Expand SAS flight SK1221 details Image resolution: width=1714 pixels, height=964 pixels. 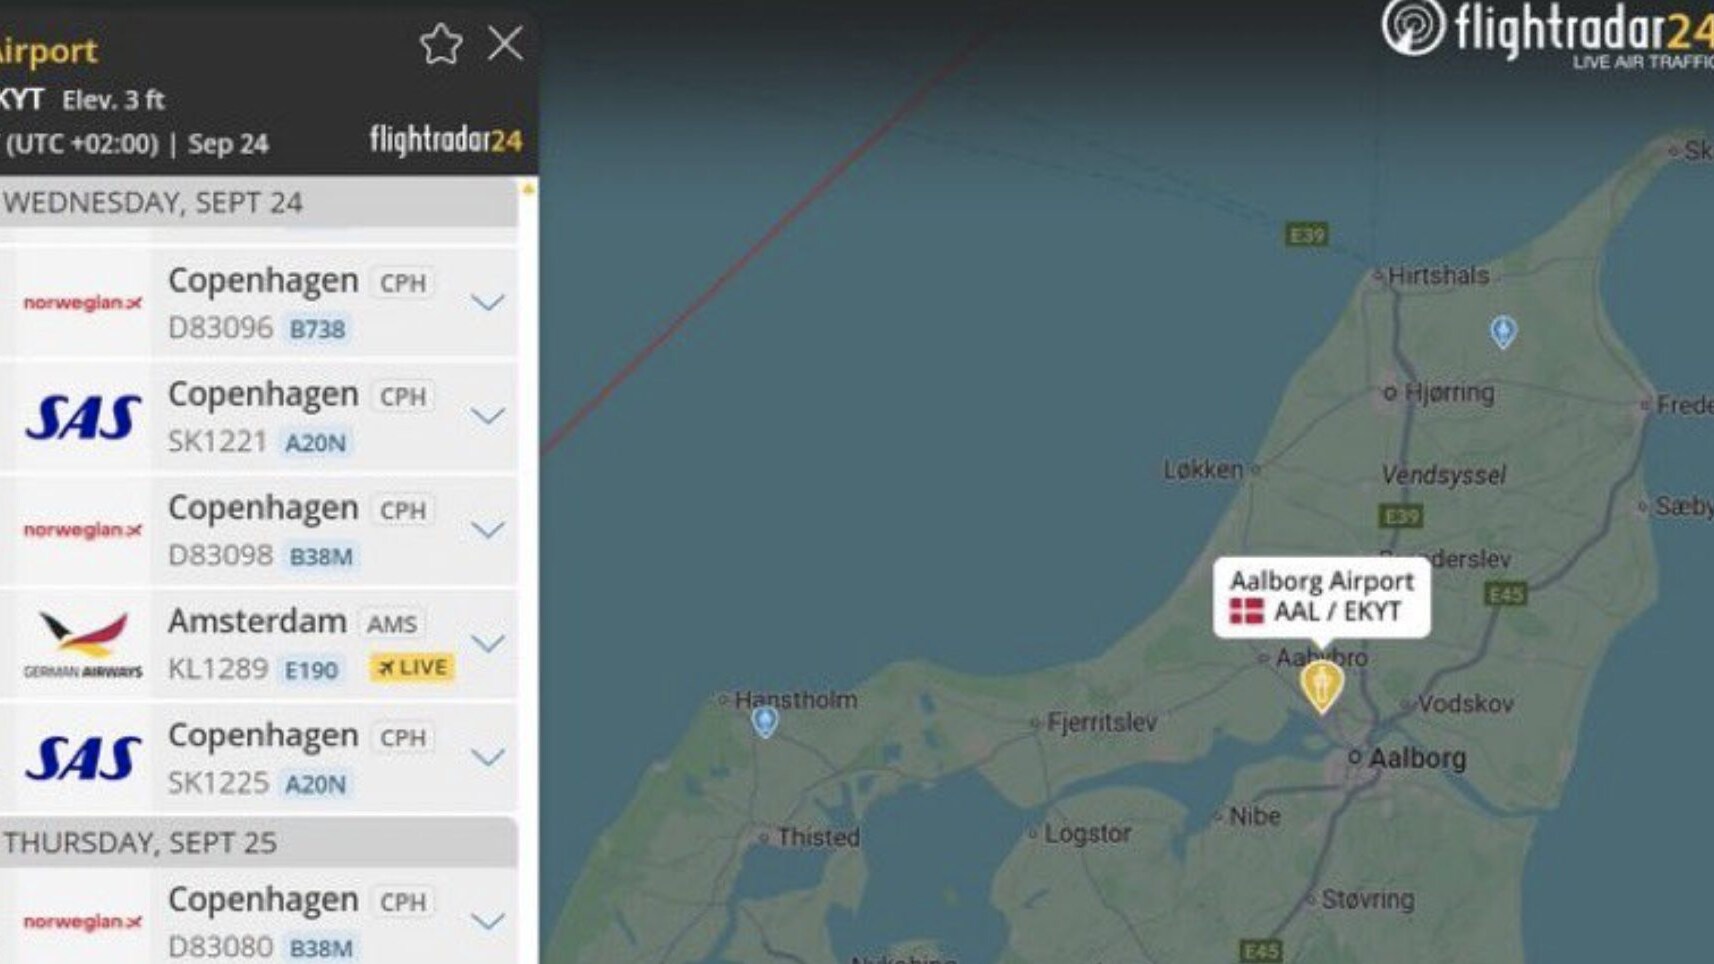click(487, 415)
